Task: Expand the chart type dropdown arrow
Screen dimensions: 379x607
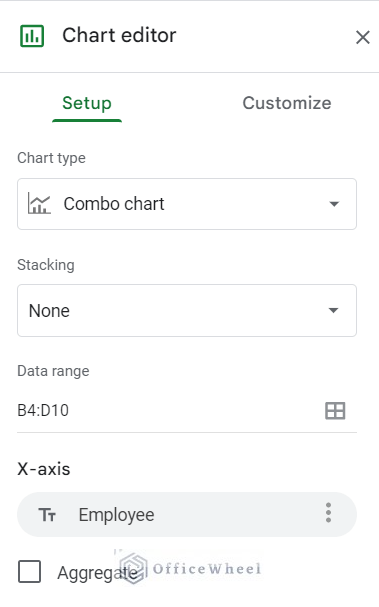Action: 334,204
